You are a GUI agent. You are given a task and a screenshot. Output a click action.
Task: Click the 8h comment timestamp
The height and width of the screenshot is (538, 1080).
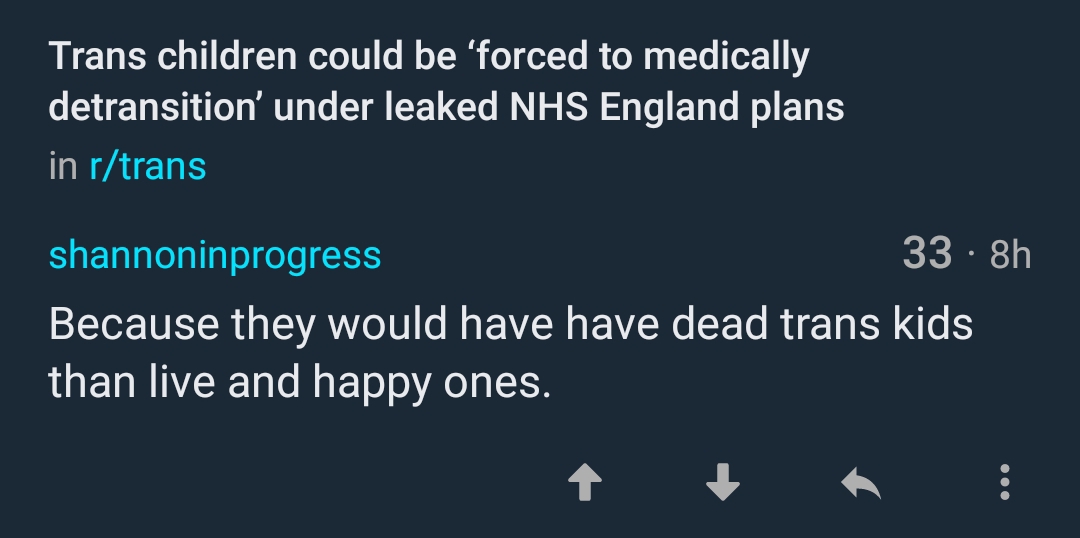1010,255
